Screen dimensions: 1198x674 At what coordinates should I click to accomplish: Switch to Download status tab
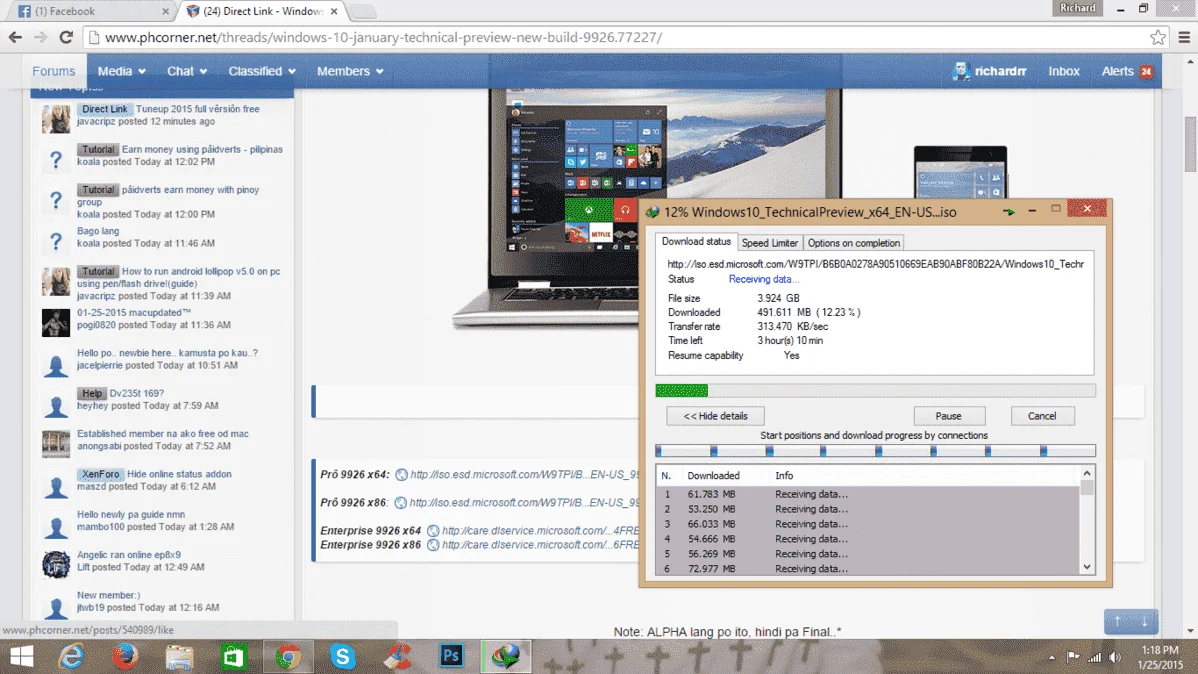point(696,241)
